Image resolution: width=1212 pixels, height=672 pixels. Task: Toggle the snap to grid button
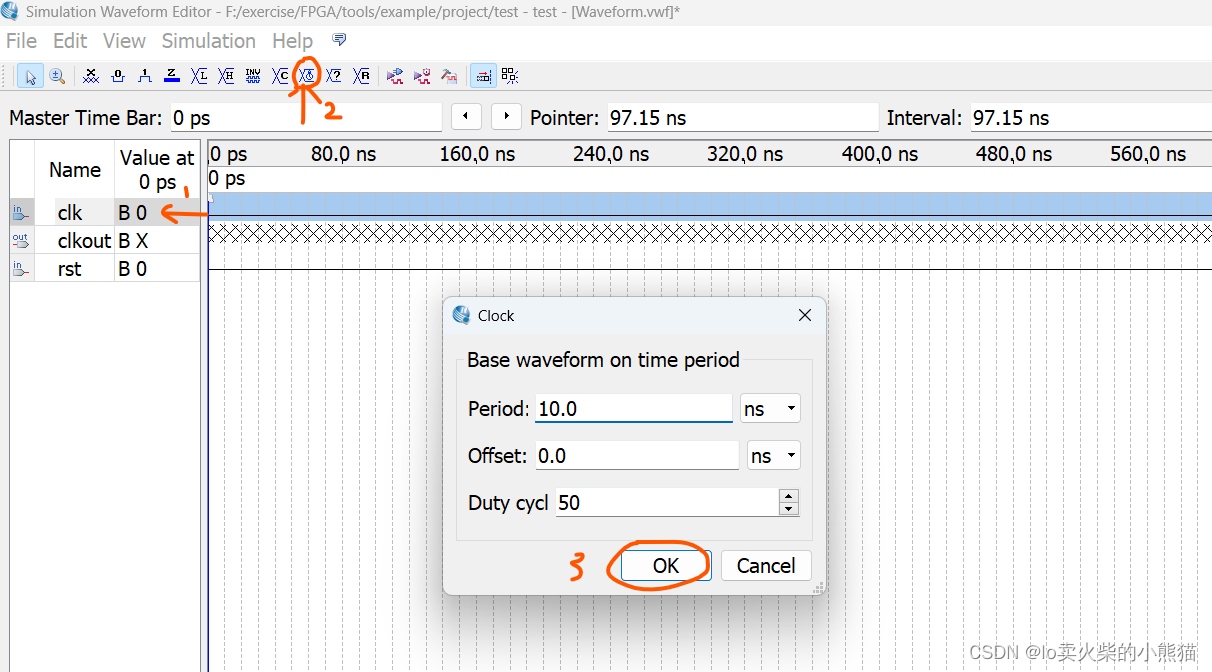[483, 76]
